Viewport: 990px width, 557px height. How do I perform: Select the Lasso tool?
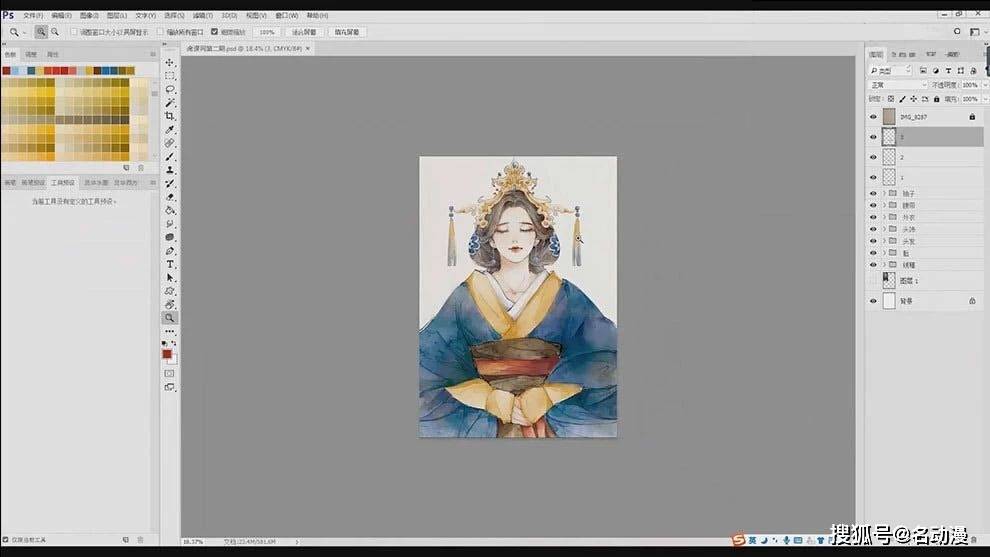point(170,89)
